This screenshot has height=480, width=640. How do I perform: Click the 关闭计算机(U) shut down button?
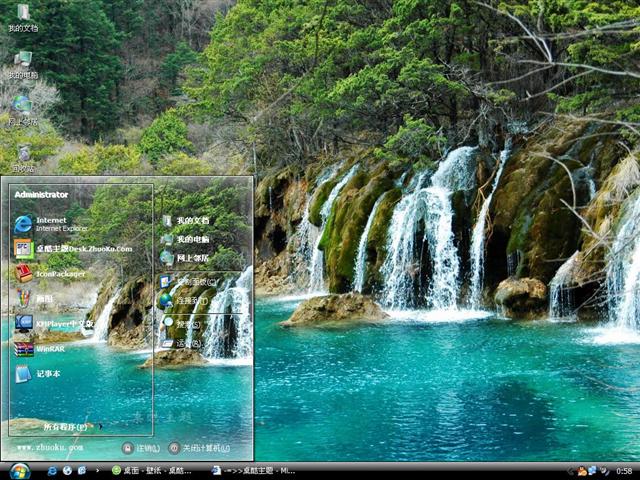coord(199,448)
